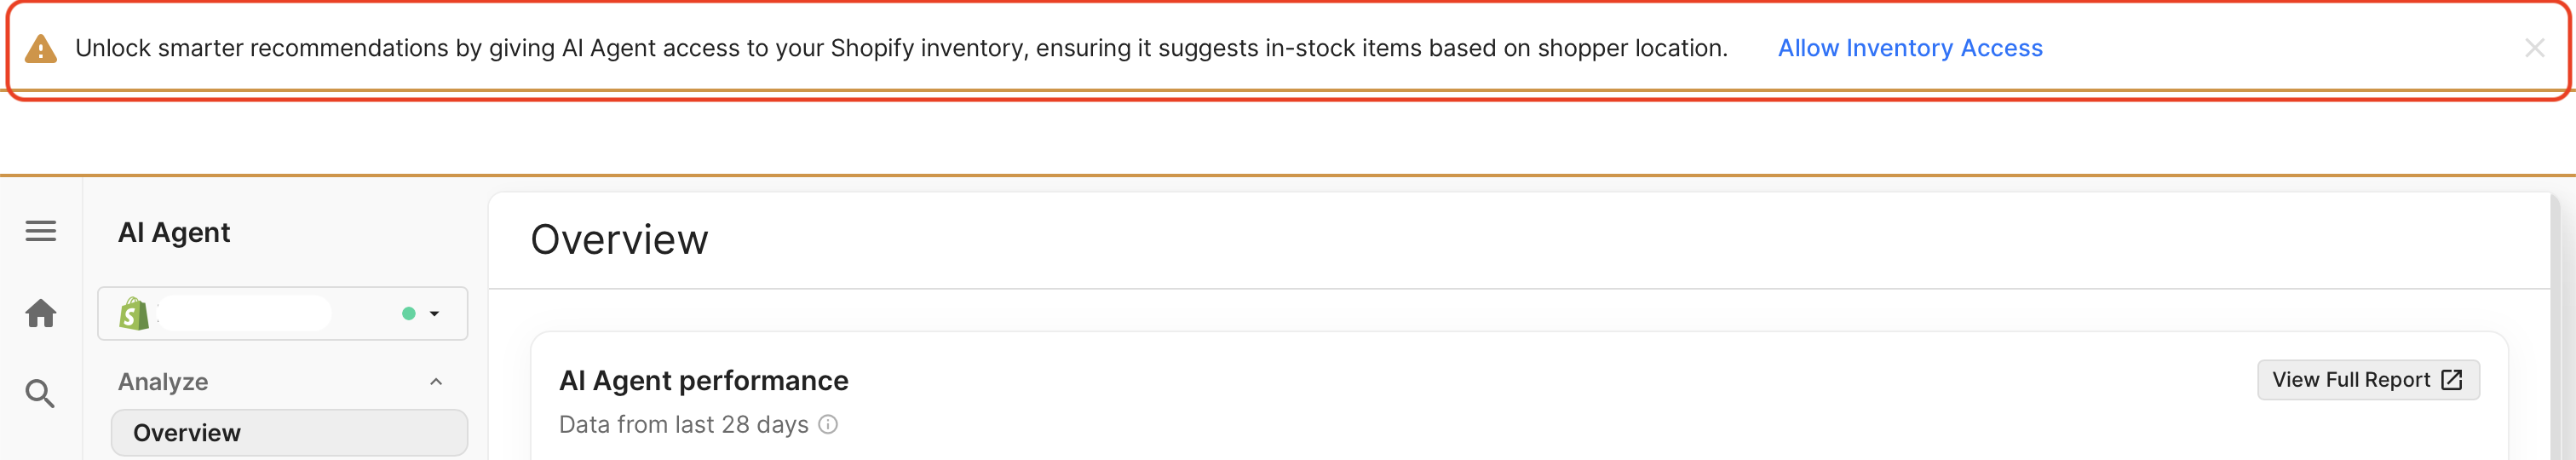Click the 'Unlock smarter recommendations' banner message

point(901,48)
